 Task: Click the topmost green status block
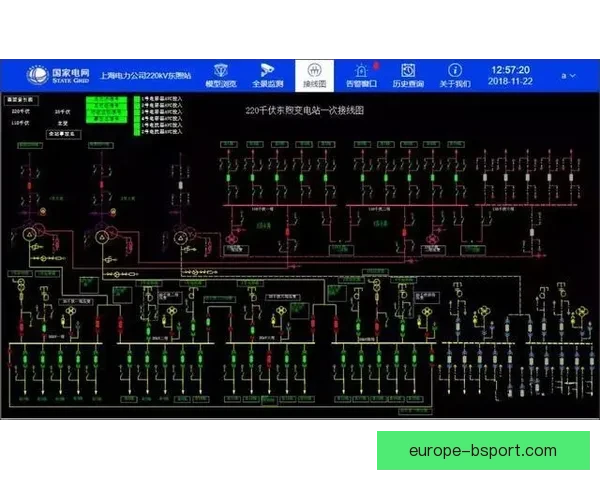click(x=106, y=100)
